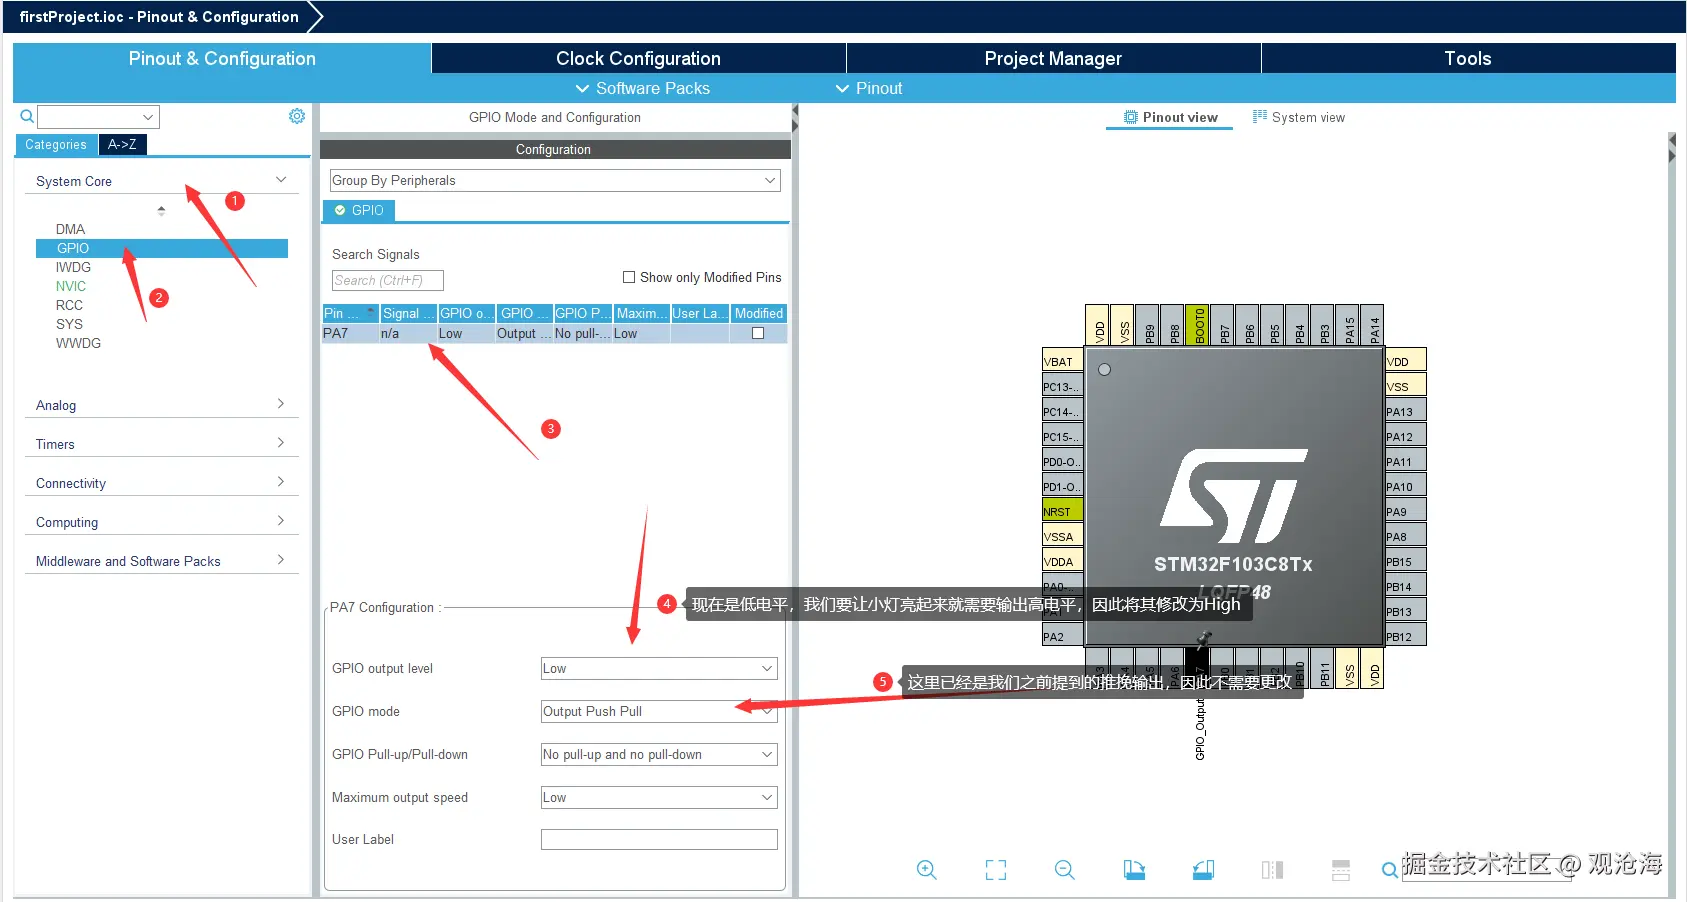Rotate chip clockwise using the rotate icon
Viewport: 1687px width, 902px height.
(1134, 870)
